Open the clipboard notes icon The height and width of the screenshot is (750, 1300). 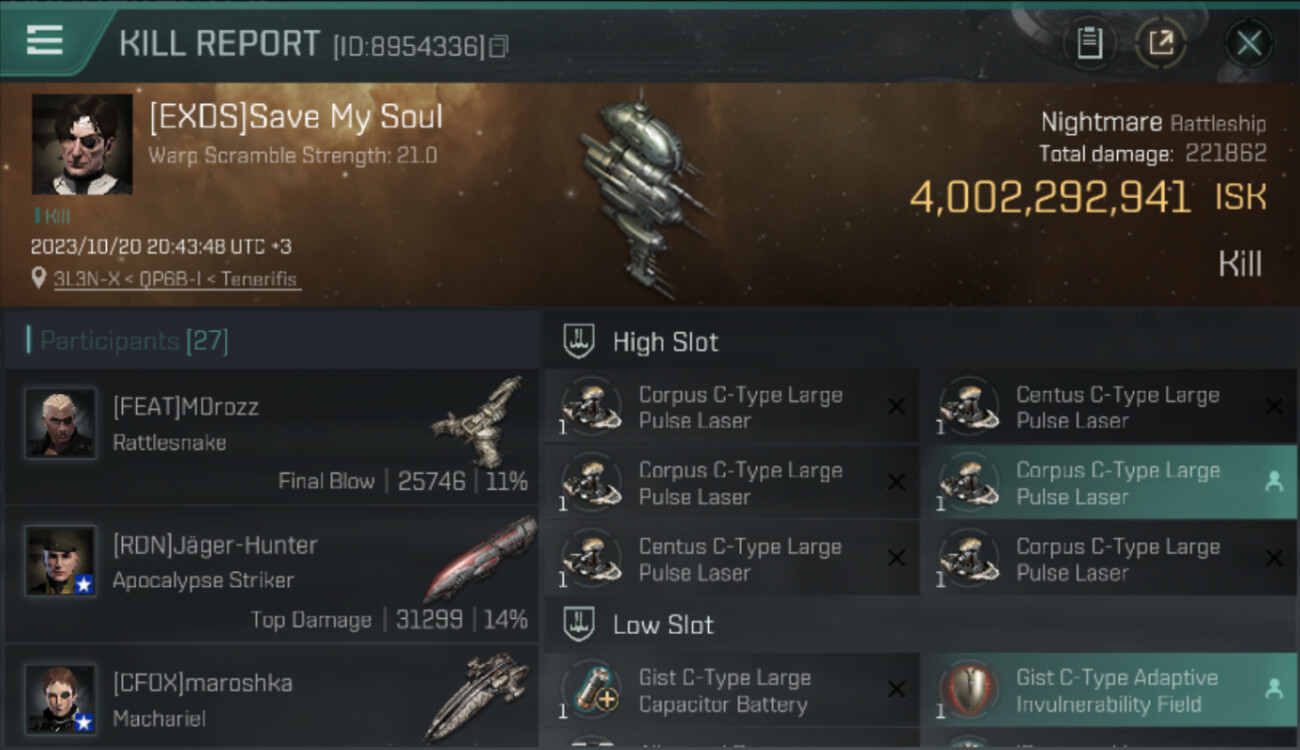1089,43
